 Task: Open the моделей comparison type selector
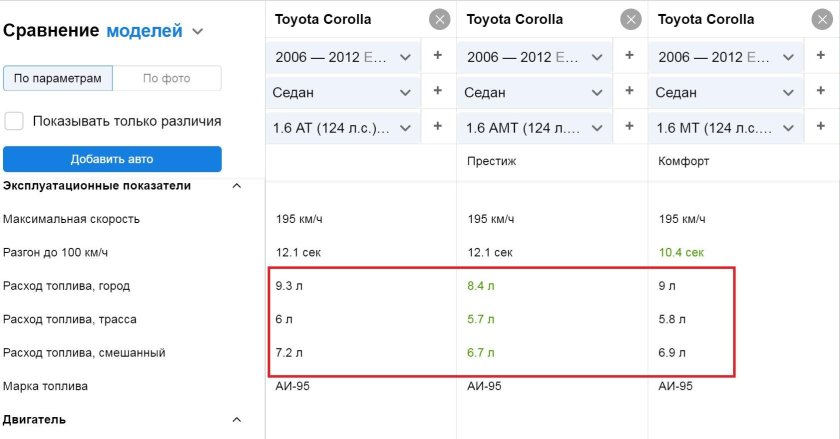(x=155, y=31)
